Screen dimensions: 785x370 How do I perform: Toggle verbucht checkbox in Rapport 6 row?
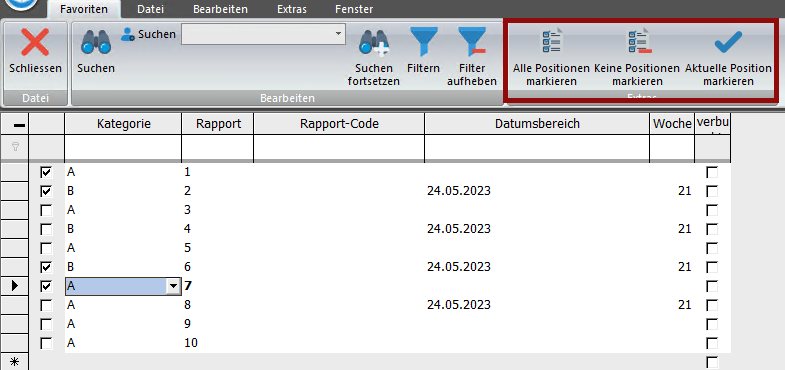click(712, 267)
